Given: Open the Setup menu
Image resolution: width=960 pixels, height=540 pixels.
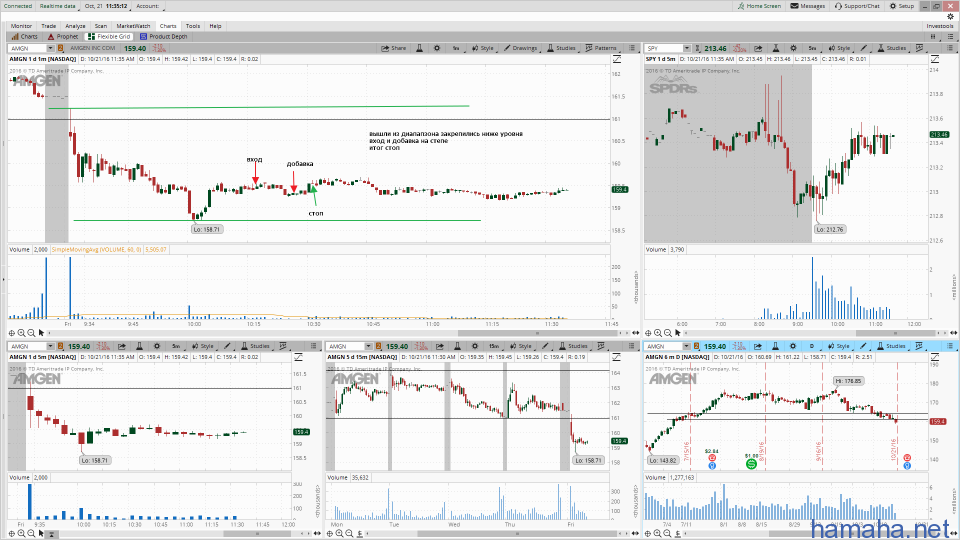Looking at the screenshot, I should click(x=902, y=6).
